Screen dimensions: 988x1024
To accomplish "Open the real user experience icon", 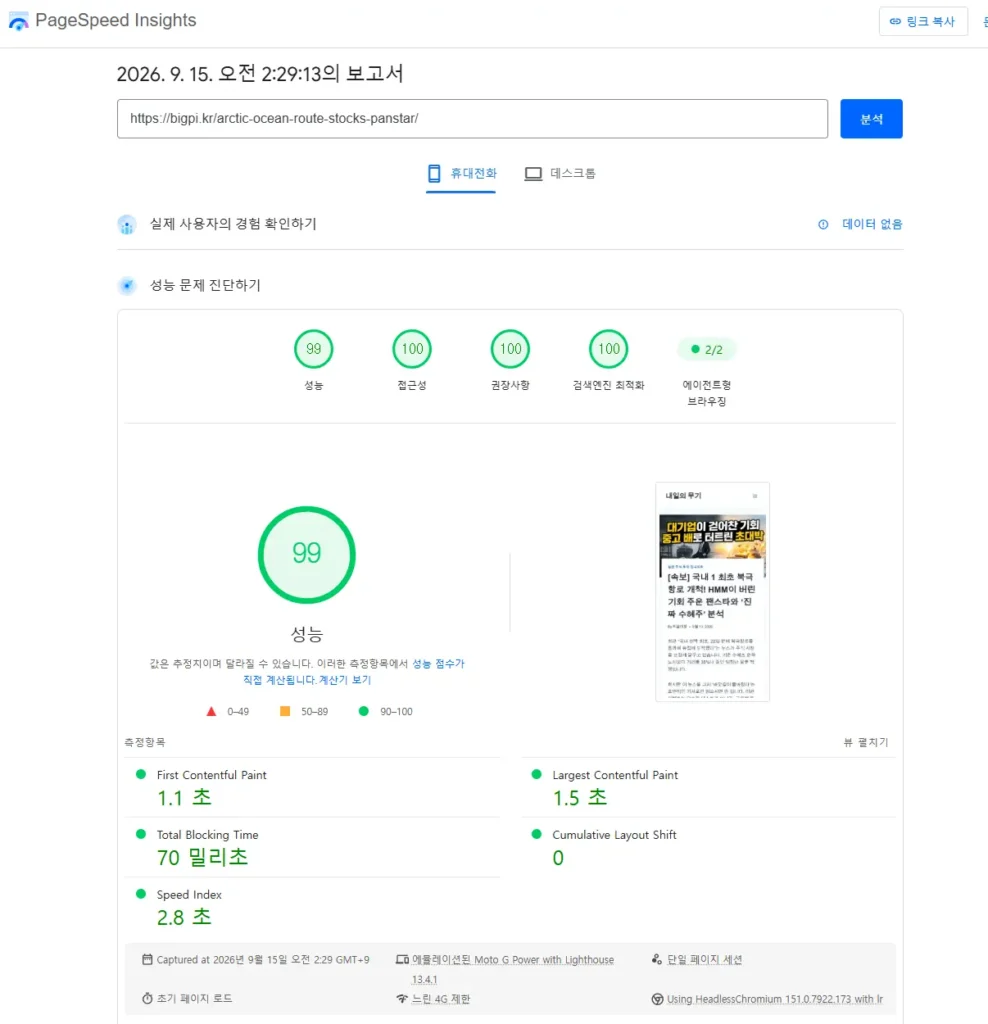I will point(127,225).
